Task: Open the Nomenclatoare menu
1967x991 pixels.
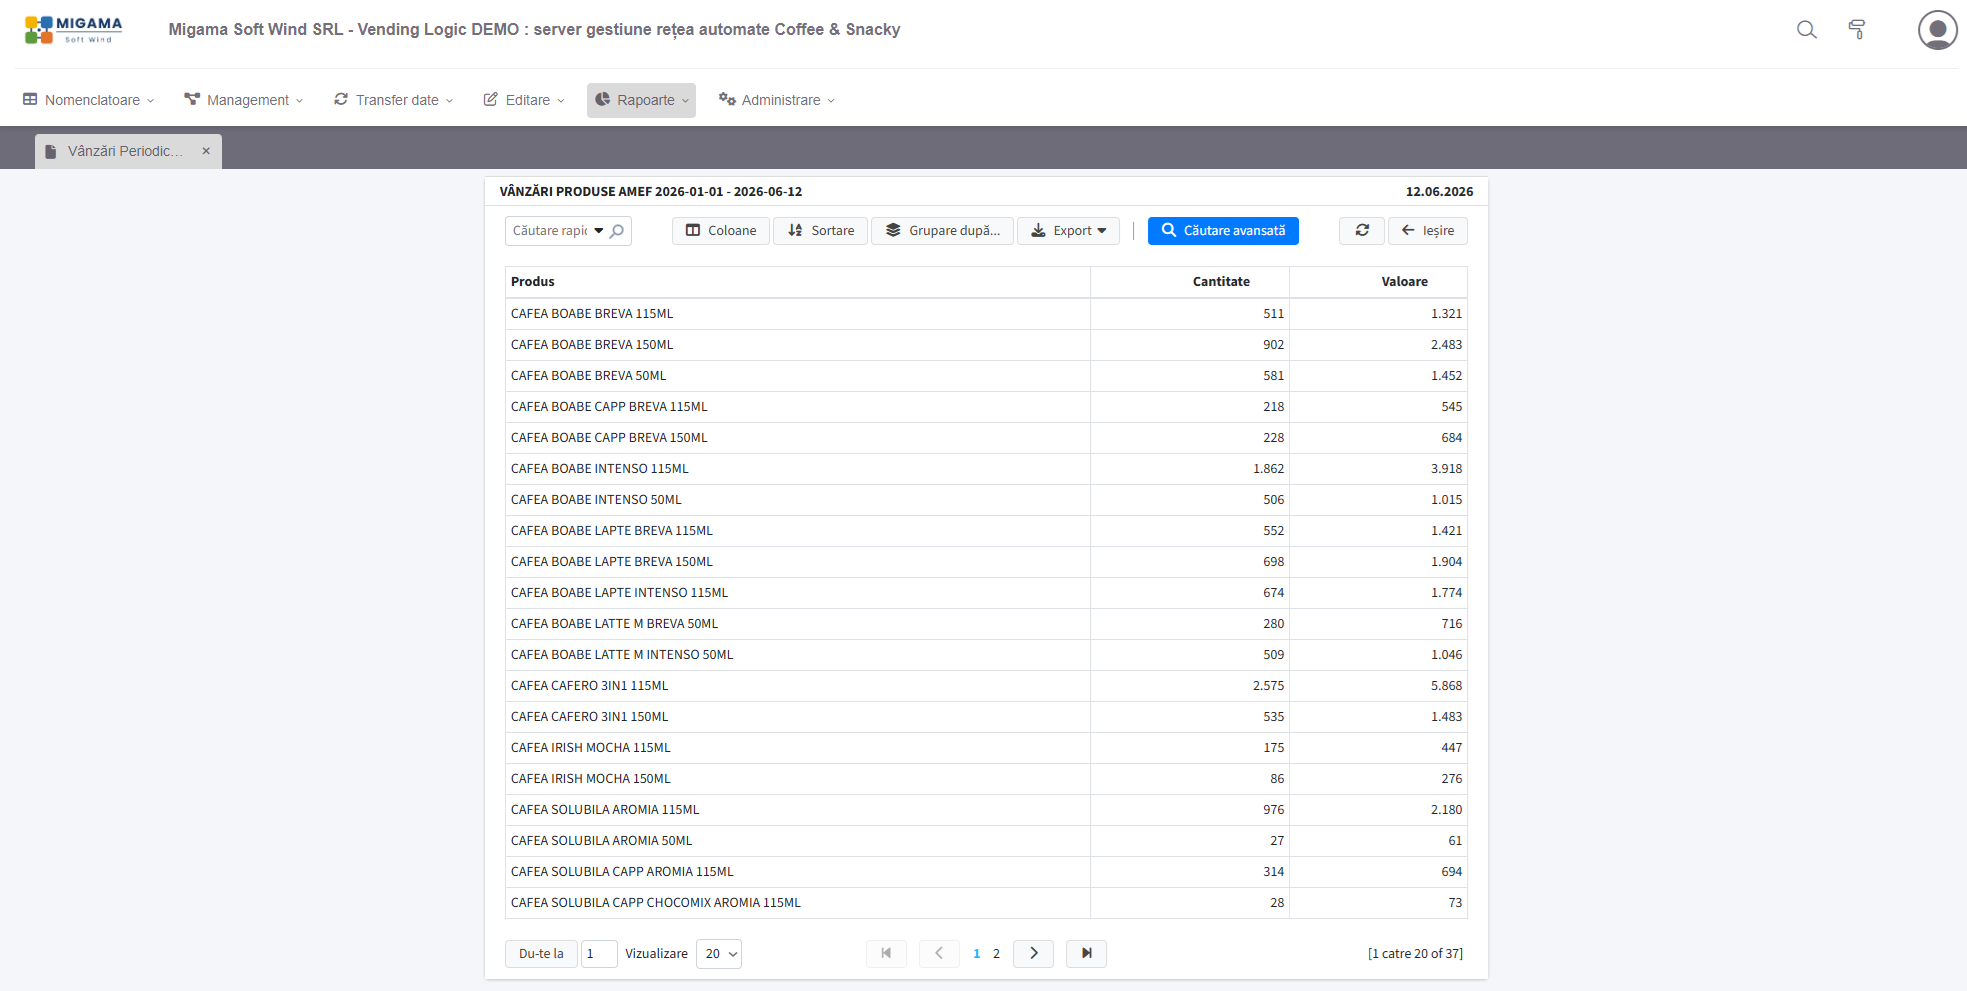Action: coord(89,100)
